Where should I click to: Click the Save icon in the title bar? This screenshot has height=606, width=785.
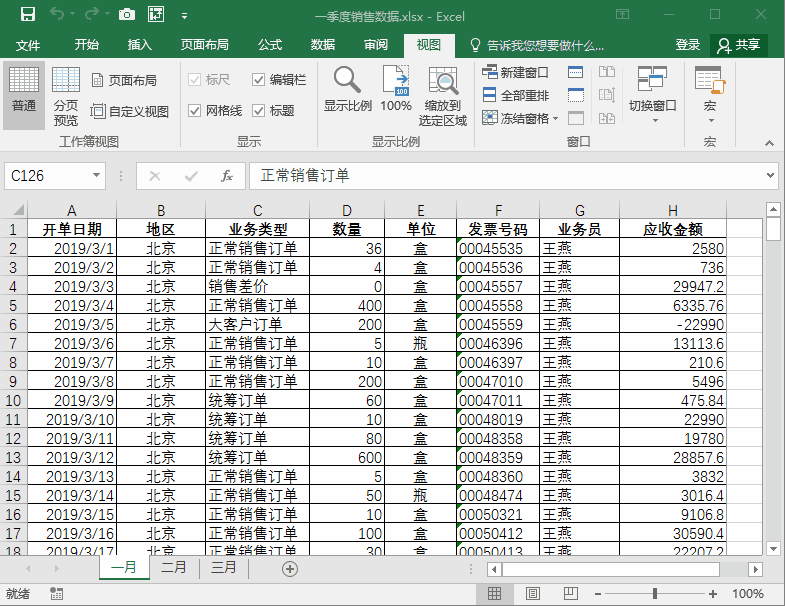[27, 15]
